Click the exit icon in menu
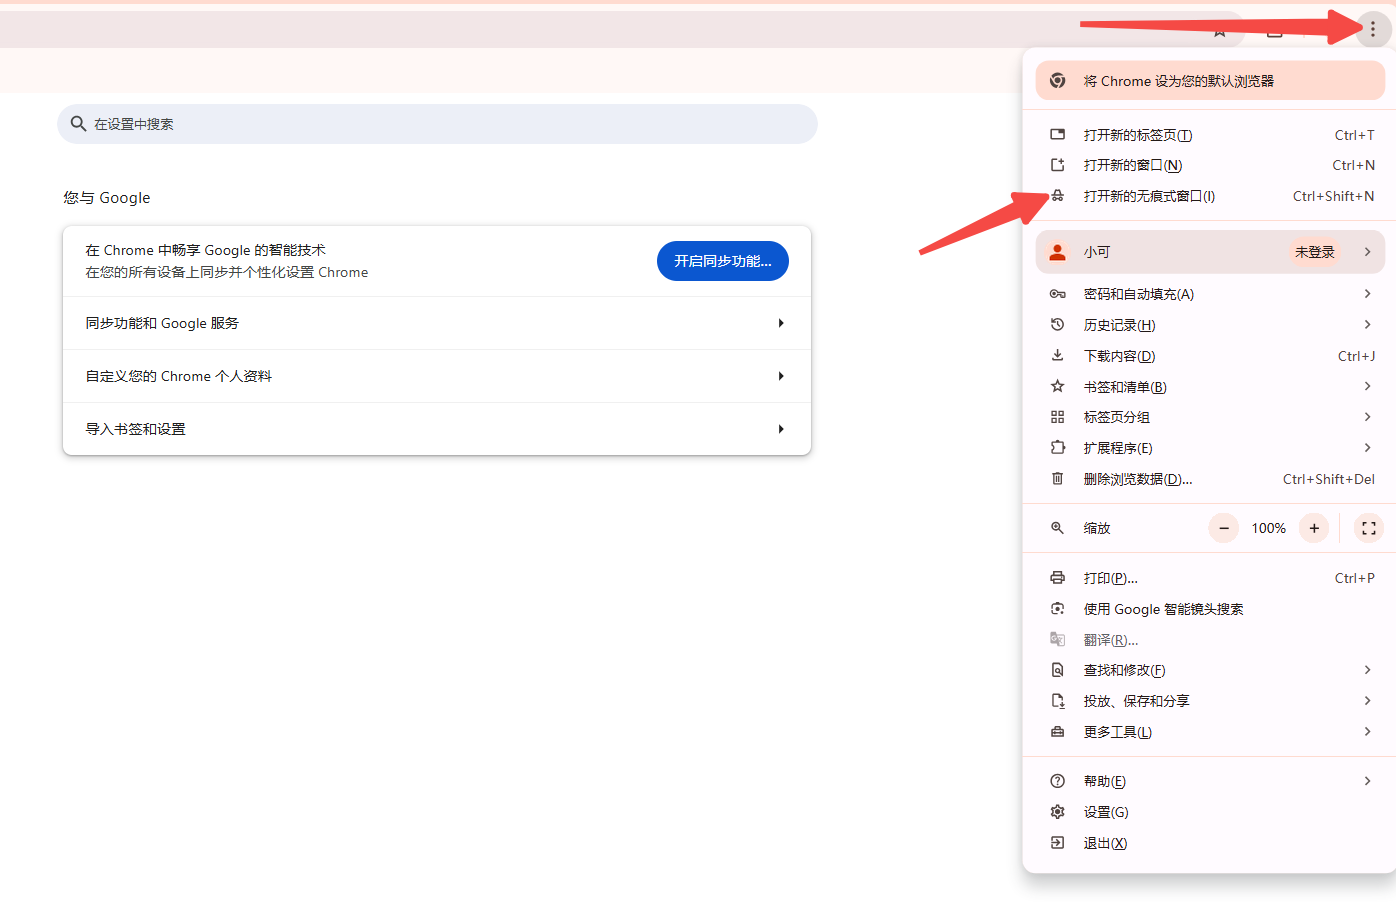Viewport: 1396px width, 923px height. point(1057,843)
